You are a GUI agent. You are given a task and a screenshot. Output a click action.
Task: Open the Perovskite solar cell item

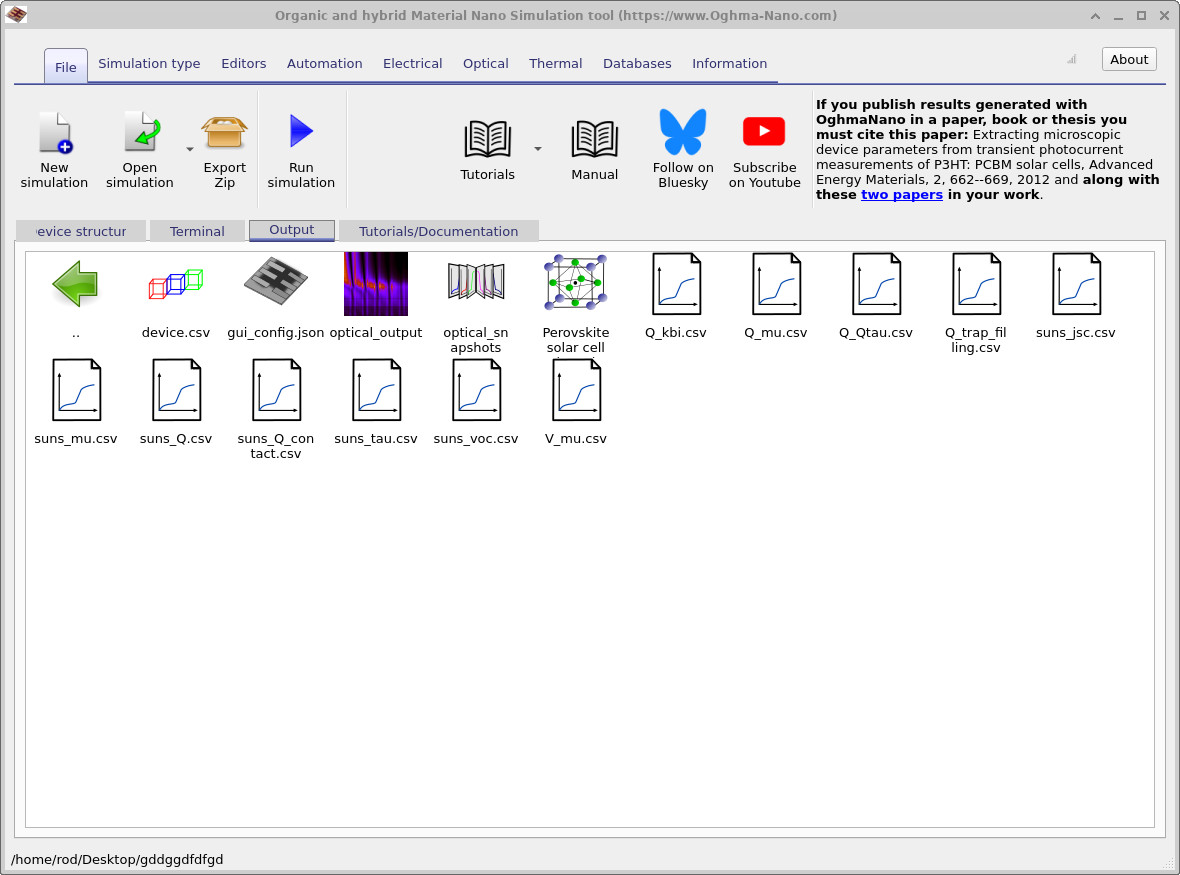[576, 284]
